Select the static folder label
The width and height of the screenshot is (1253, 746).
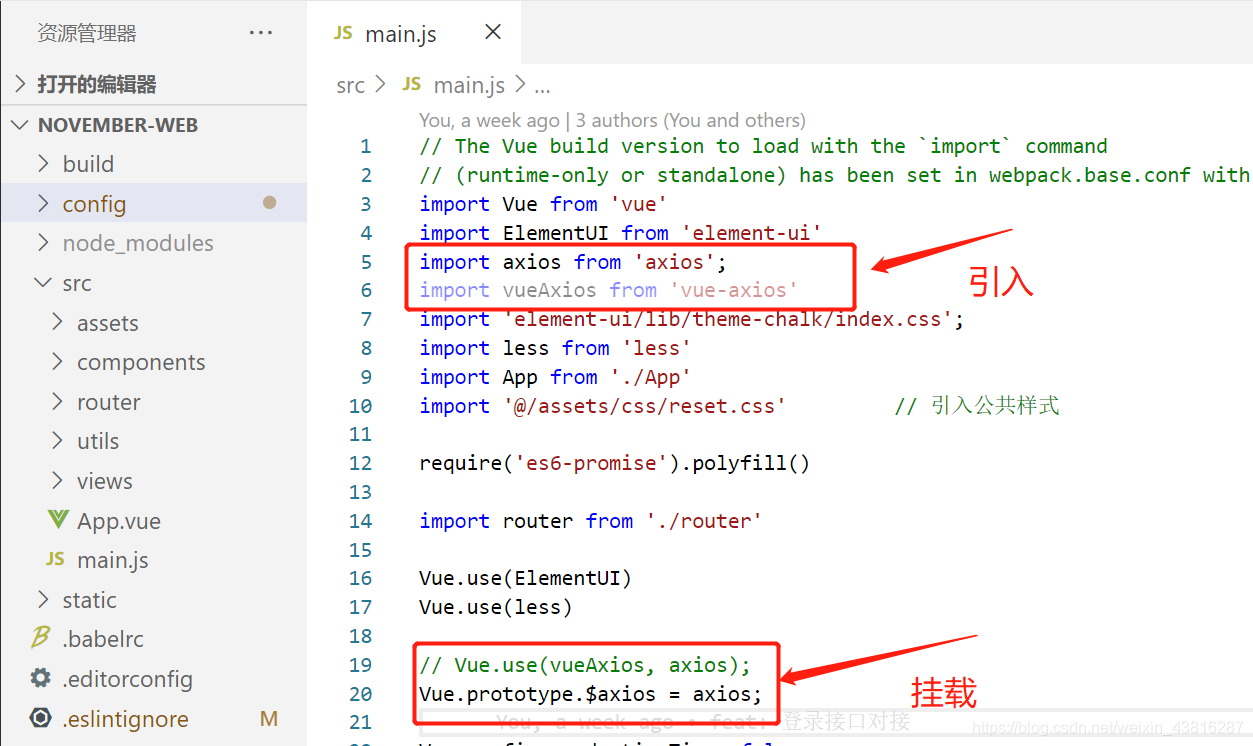[89, 600]
